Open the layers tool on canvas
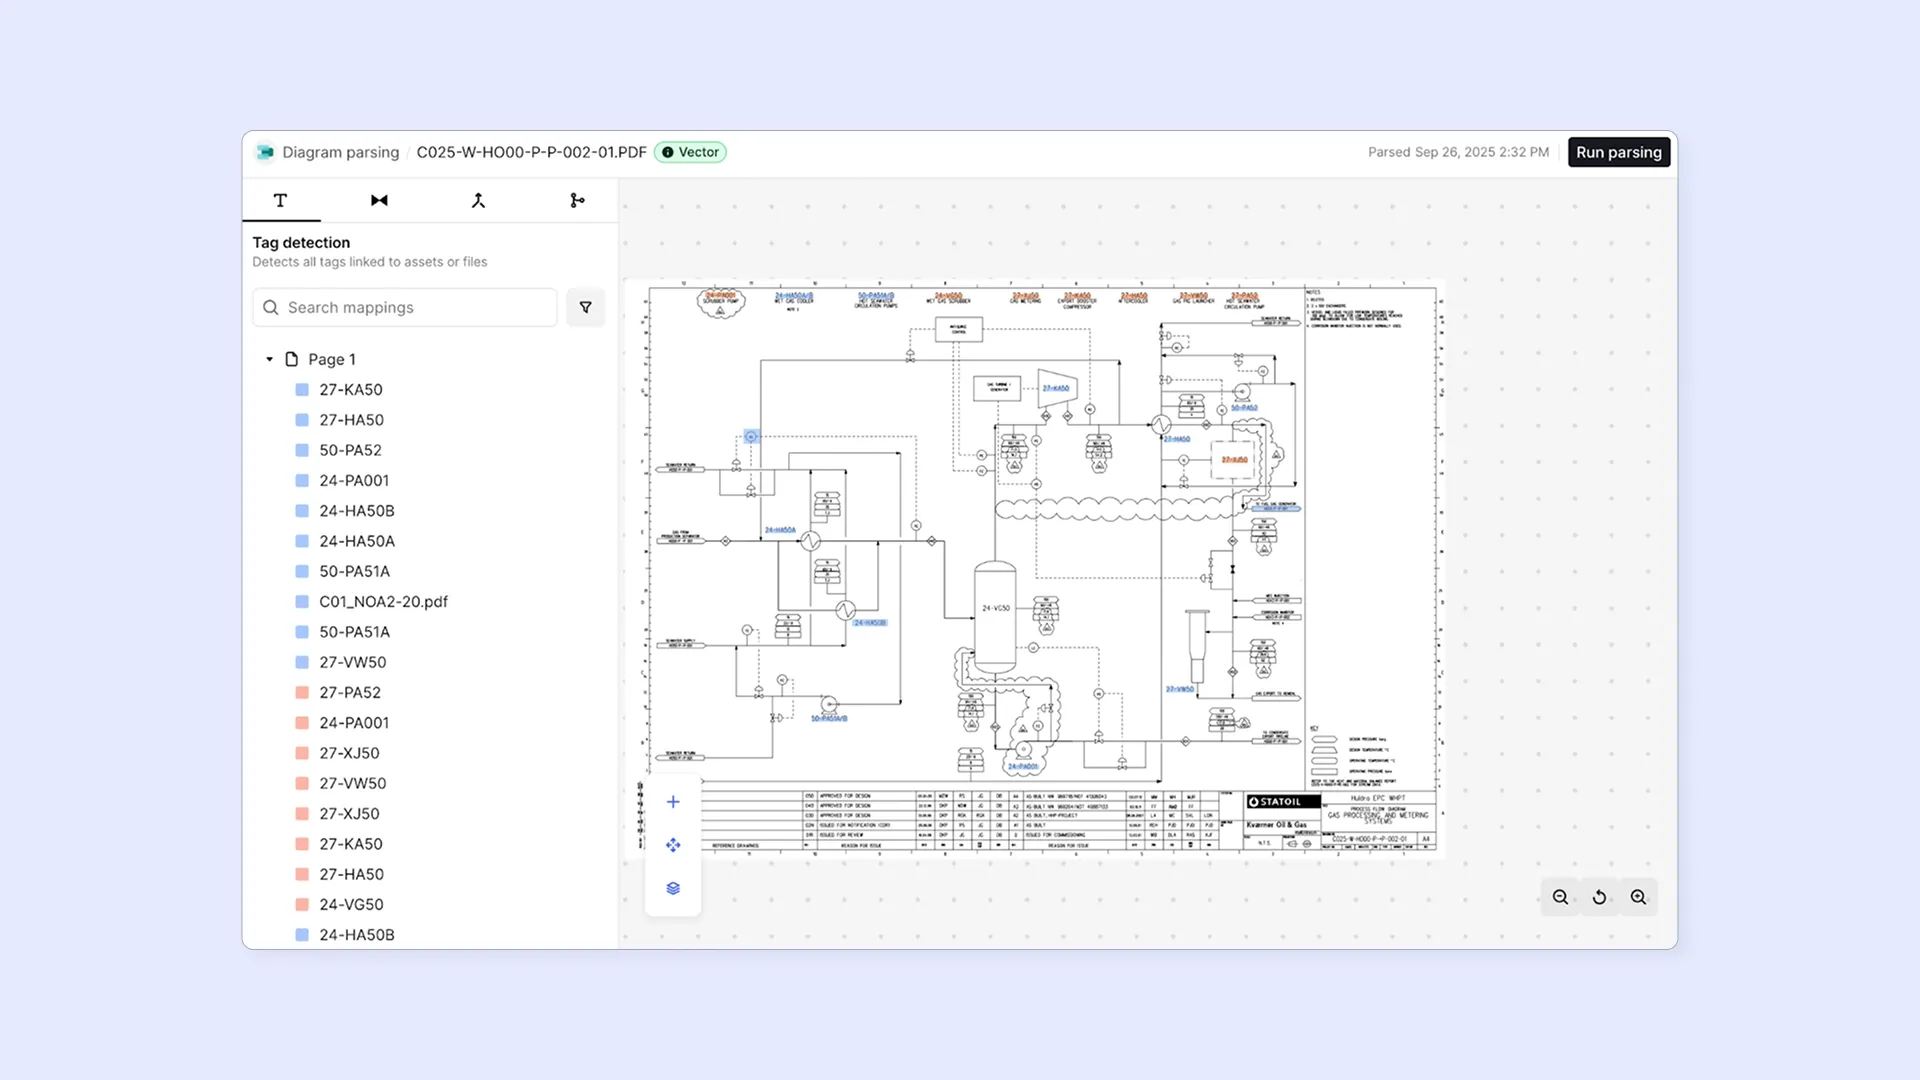 [x=673, y=888]
